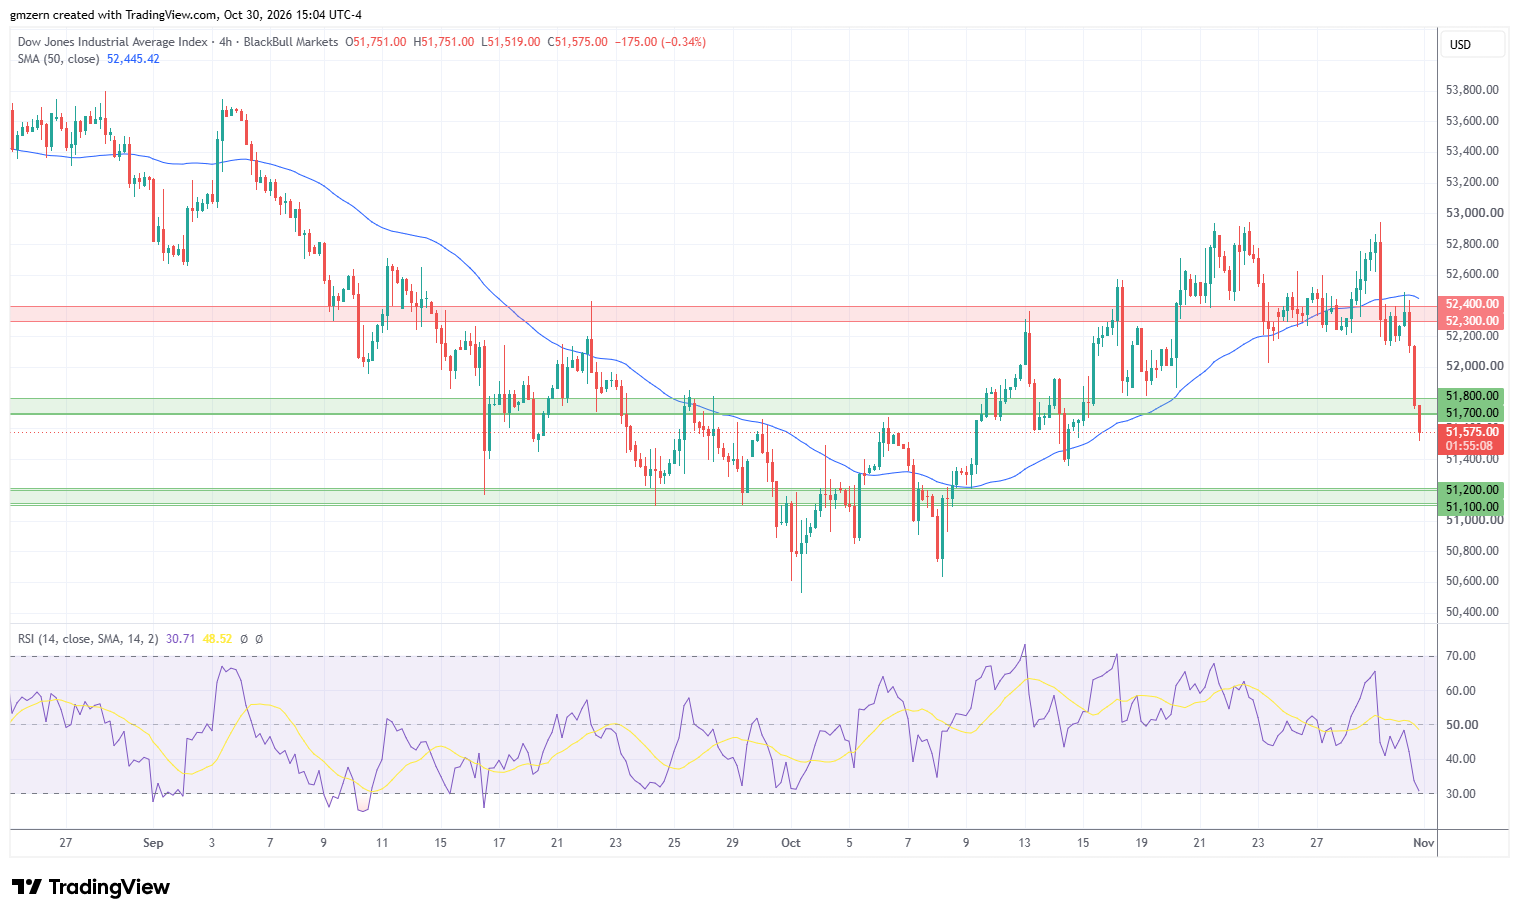Click the Nov label on the time axis

pos(1424,843)
